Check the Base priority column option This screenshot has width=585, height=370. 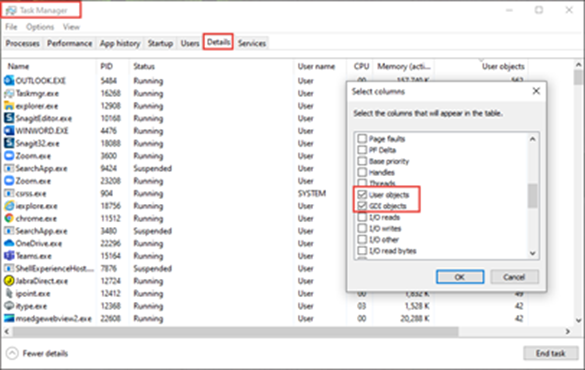[362, 161]
